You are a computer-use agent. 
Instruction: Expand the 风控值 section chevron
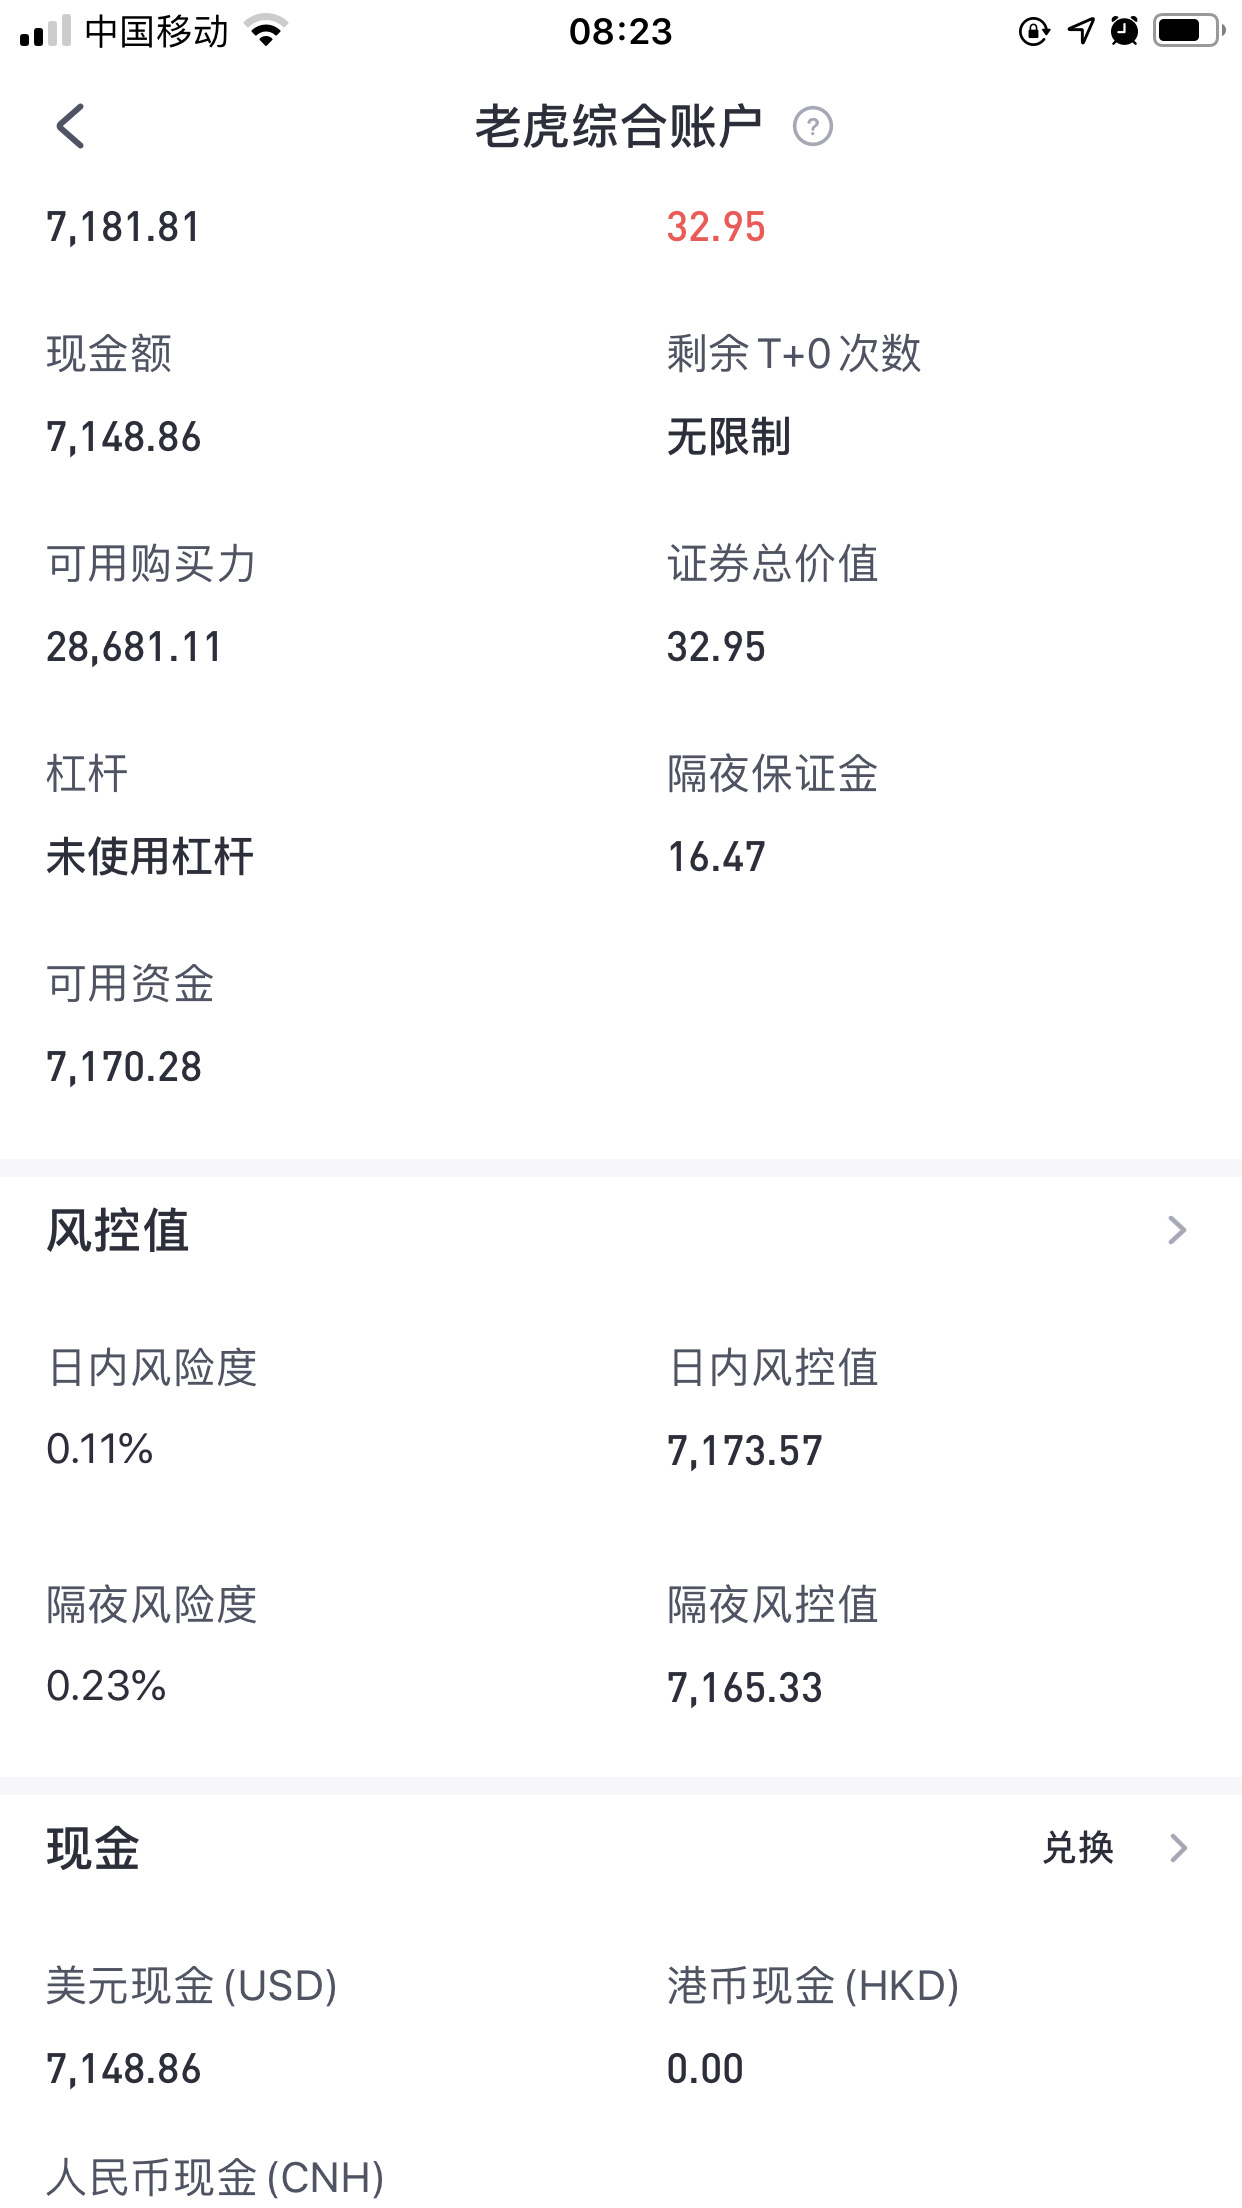pyautogui.click(x=1177, y=1230)
